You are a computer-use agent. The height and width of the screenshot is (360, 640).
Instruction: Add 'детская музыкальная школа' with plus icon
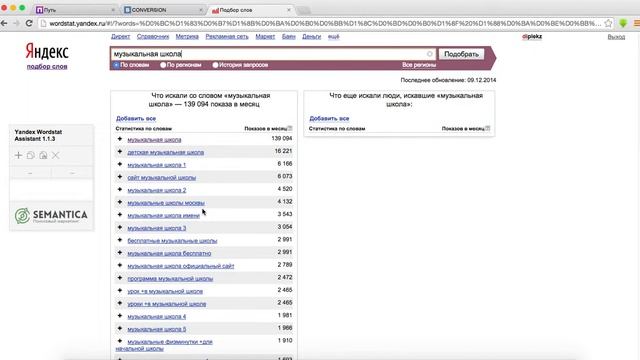(120, 152)
